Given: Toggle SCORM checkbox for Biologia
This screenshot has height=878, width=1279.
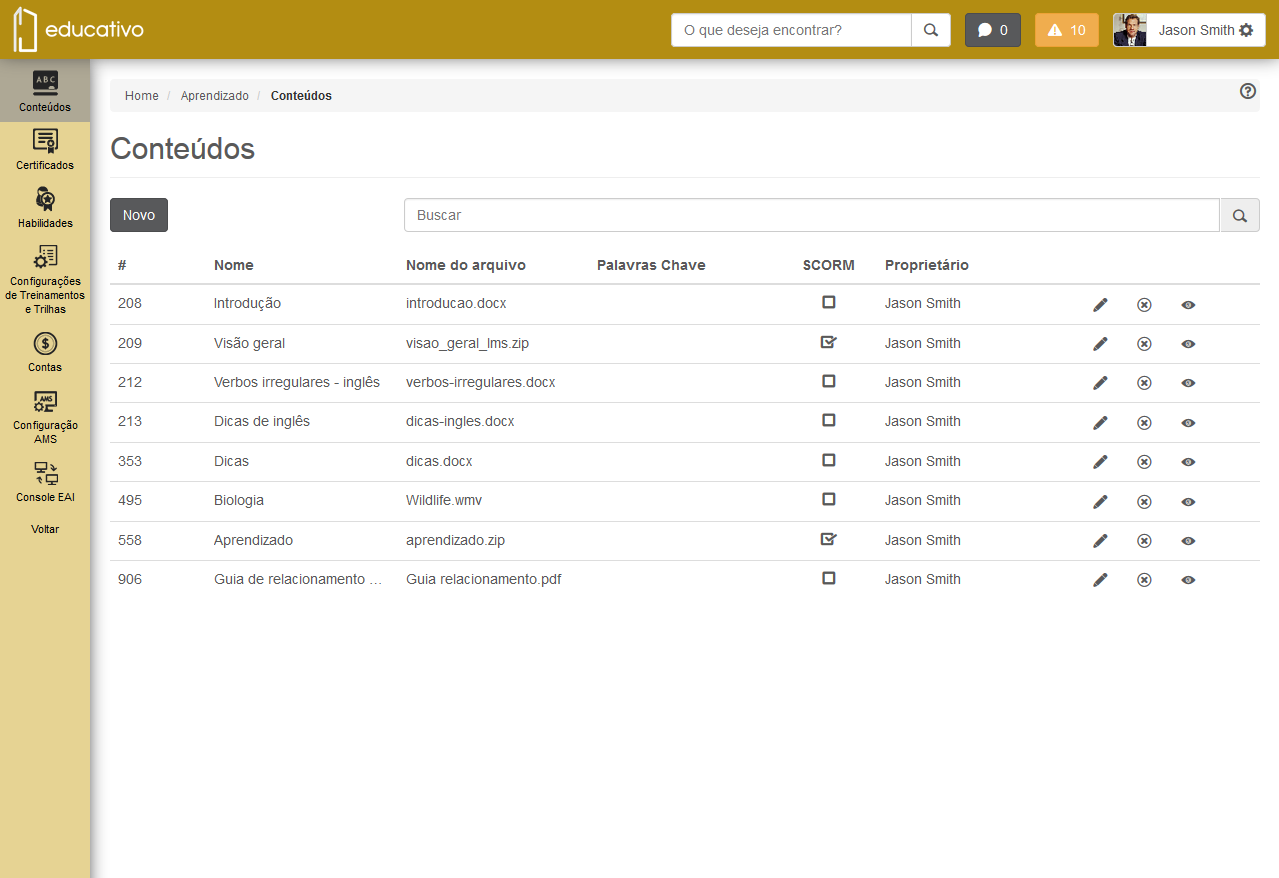Looking at the screenshot, I should 828,499.
